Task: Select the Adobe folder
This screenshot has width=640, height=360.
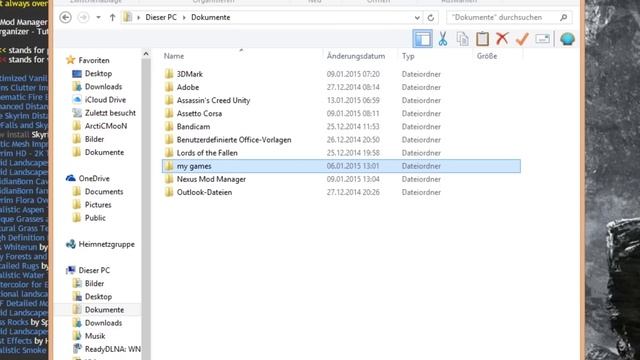Action: [188, 87]
